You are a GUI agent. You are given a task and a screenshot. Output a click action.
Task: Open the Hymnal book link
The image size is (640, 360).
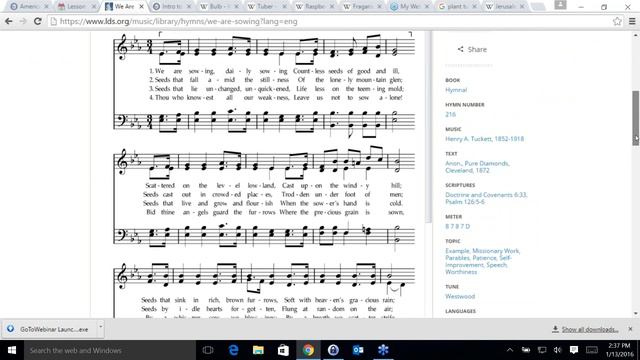click(x=456, y=90)
